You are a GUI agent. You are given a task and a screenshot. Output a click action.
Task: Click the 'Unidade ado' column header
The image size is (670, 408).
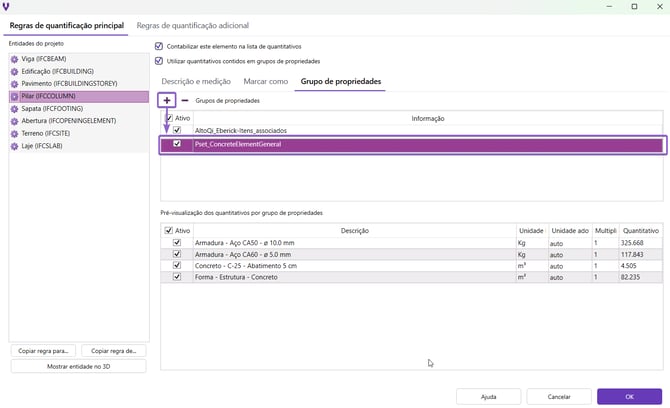pos(570,231)
